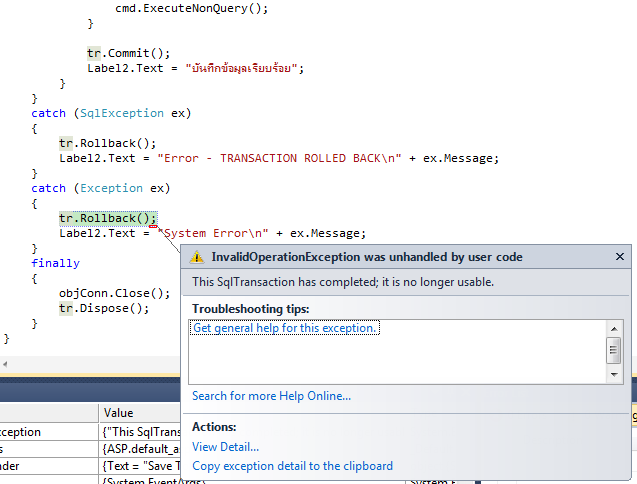Click 'catch (SqlException ex)' line
637x484 pixels.
[x=111, y=113]
